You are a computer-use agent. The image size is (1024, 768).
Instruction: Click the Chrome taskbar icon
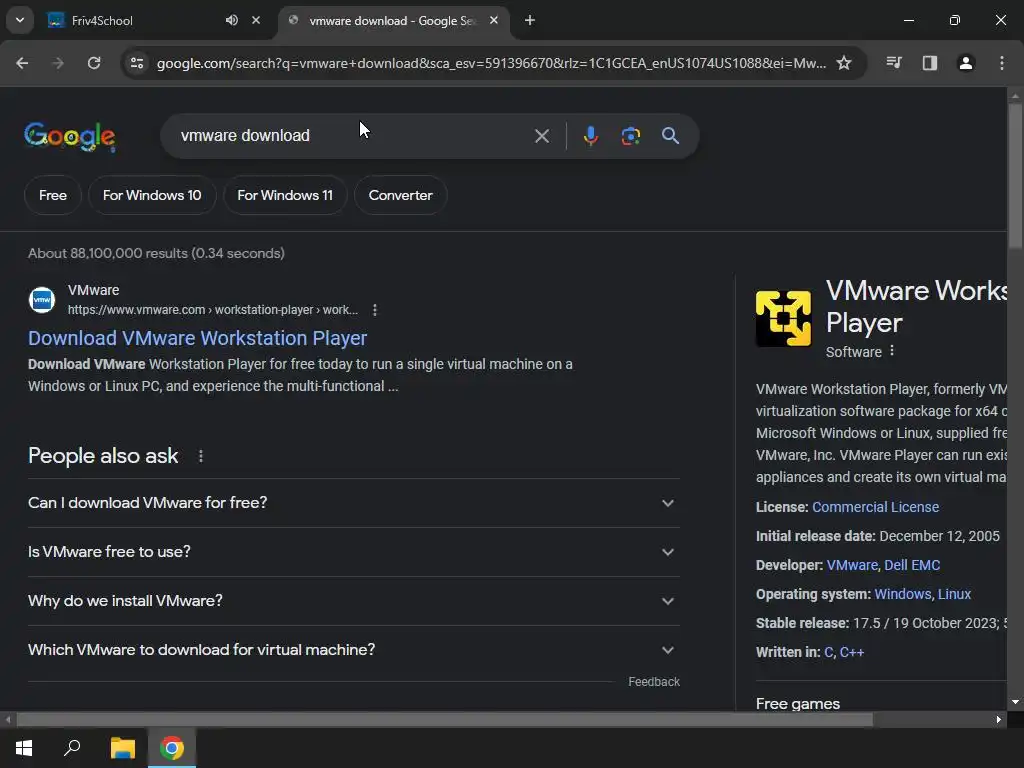pyautogui.click(x=172, y=748)
